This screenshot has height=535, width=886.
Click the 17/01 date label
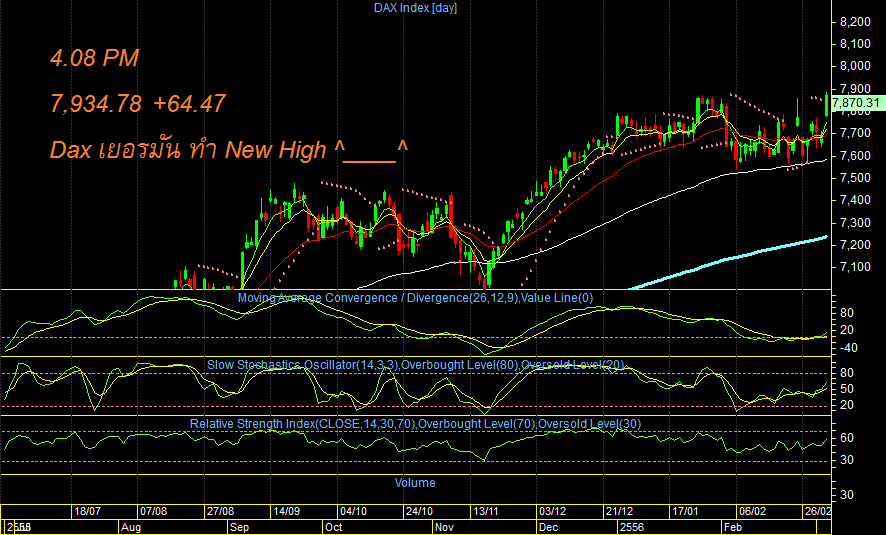685,511
